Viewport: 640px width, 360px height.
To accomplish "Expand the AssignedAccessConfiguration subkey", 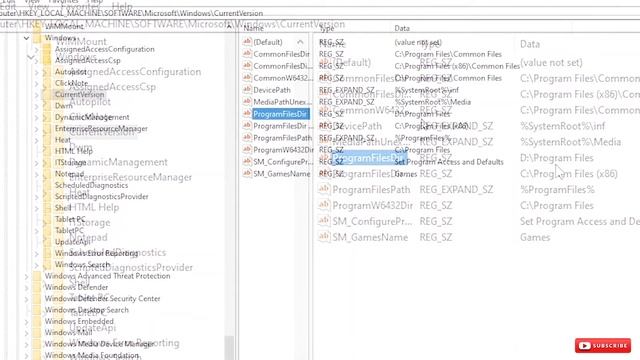I will (x=36, y=49).
